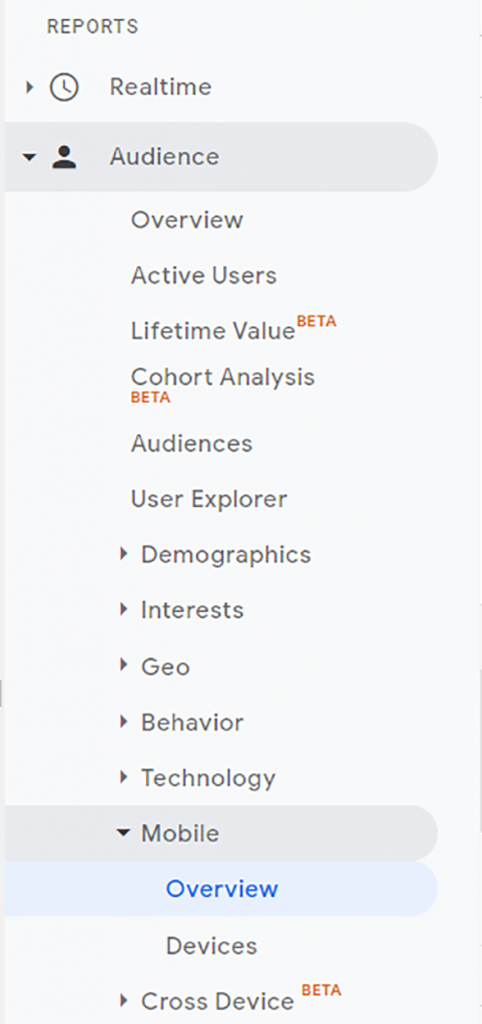Click the Audience person icon
482x1024 pixels.
tap(64, 157)
